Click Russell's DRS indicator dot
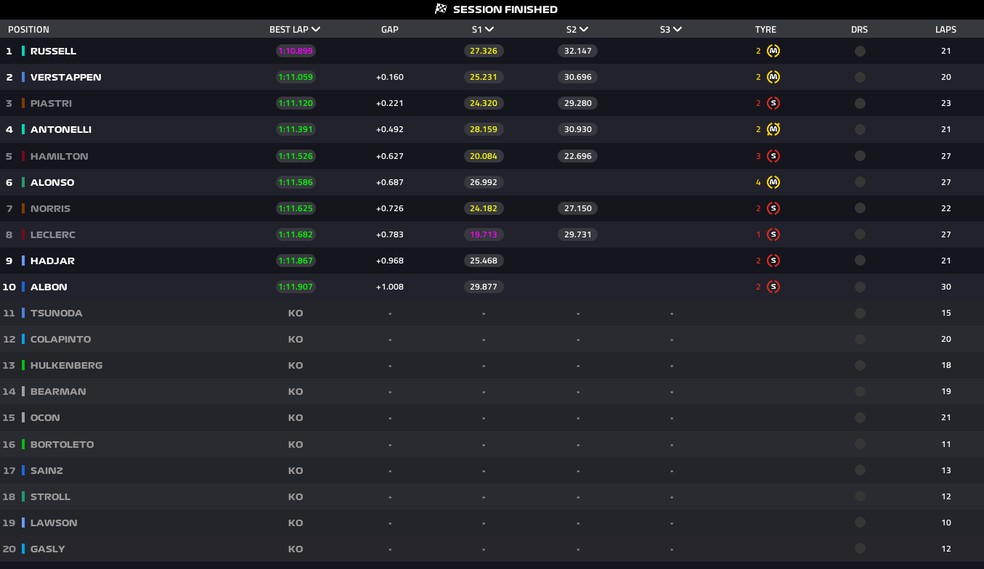984x569 pixels. 860,51
